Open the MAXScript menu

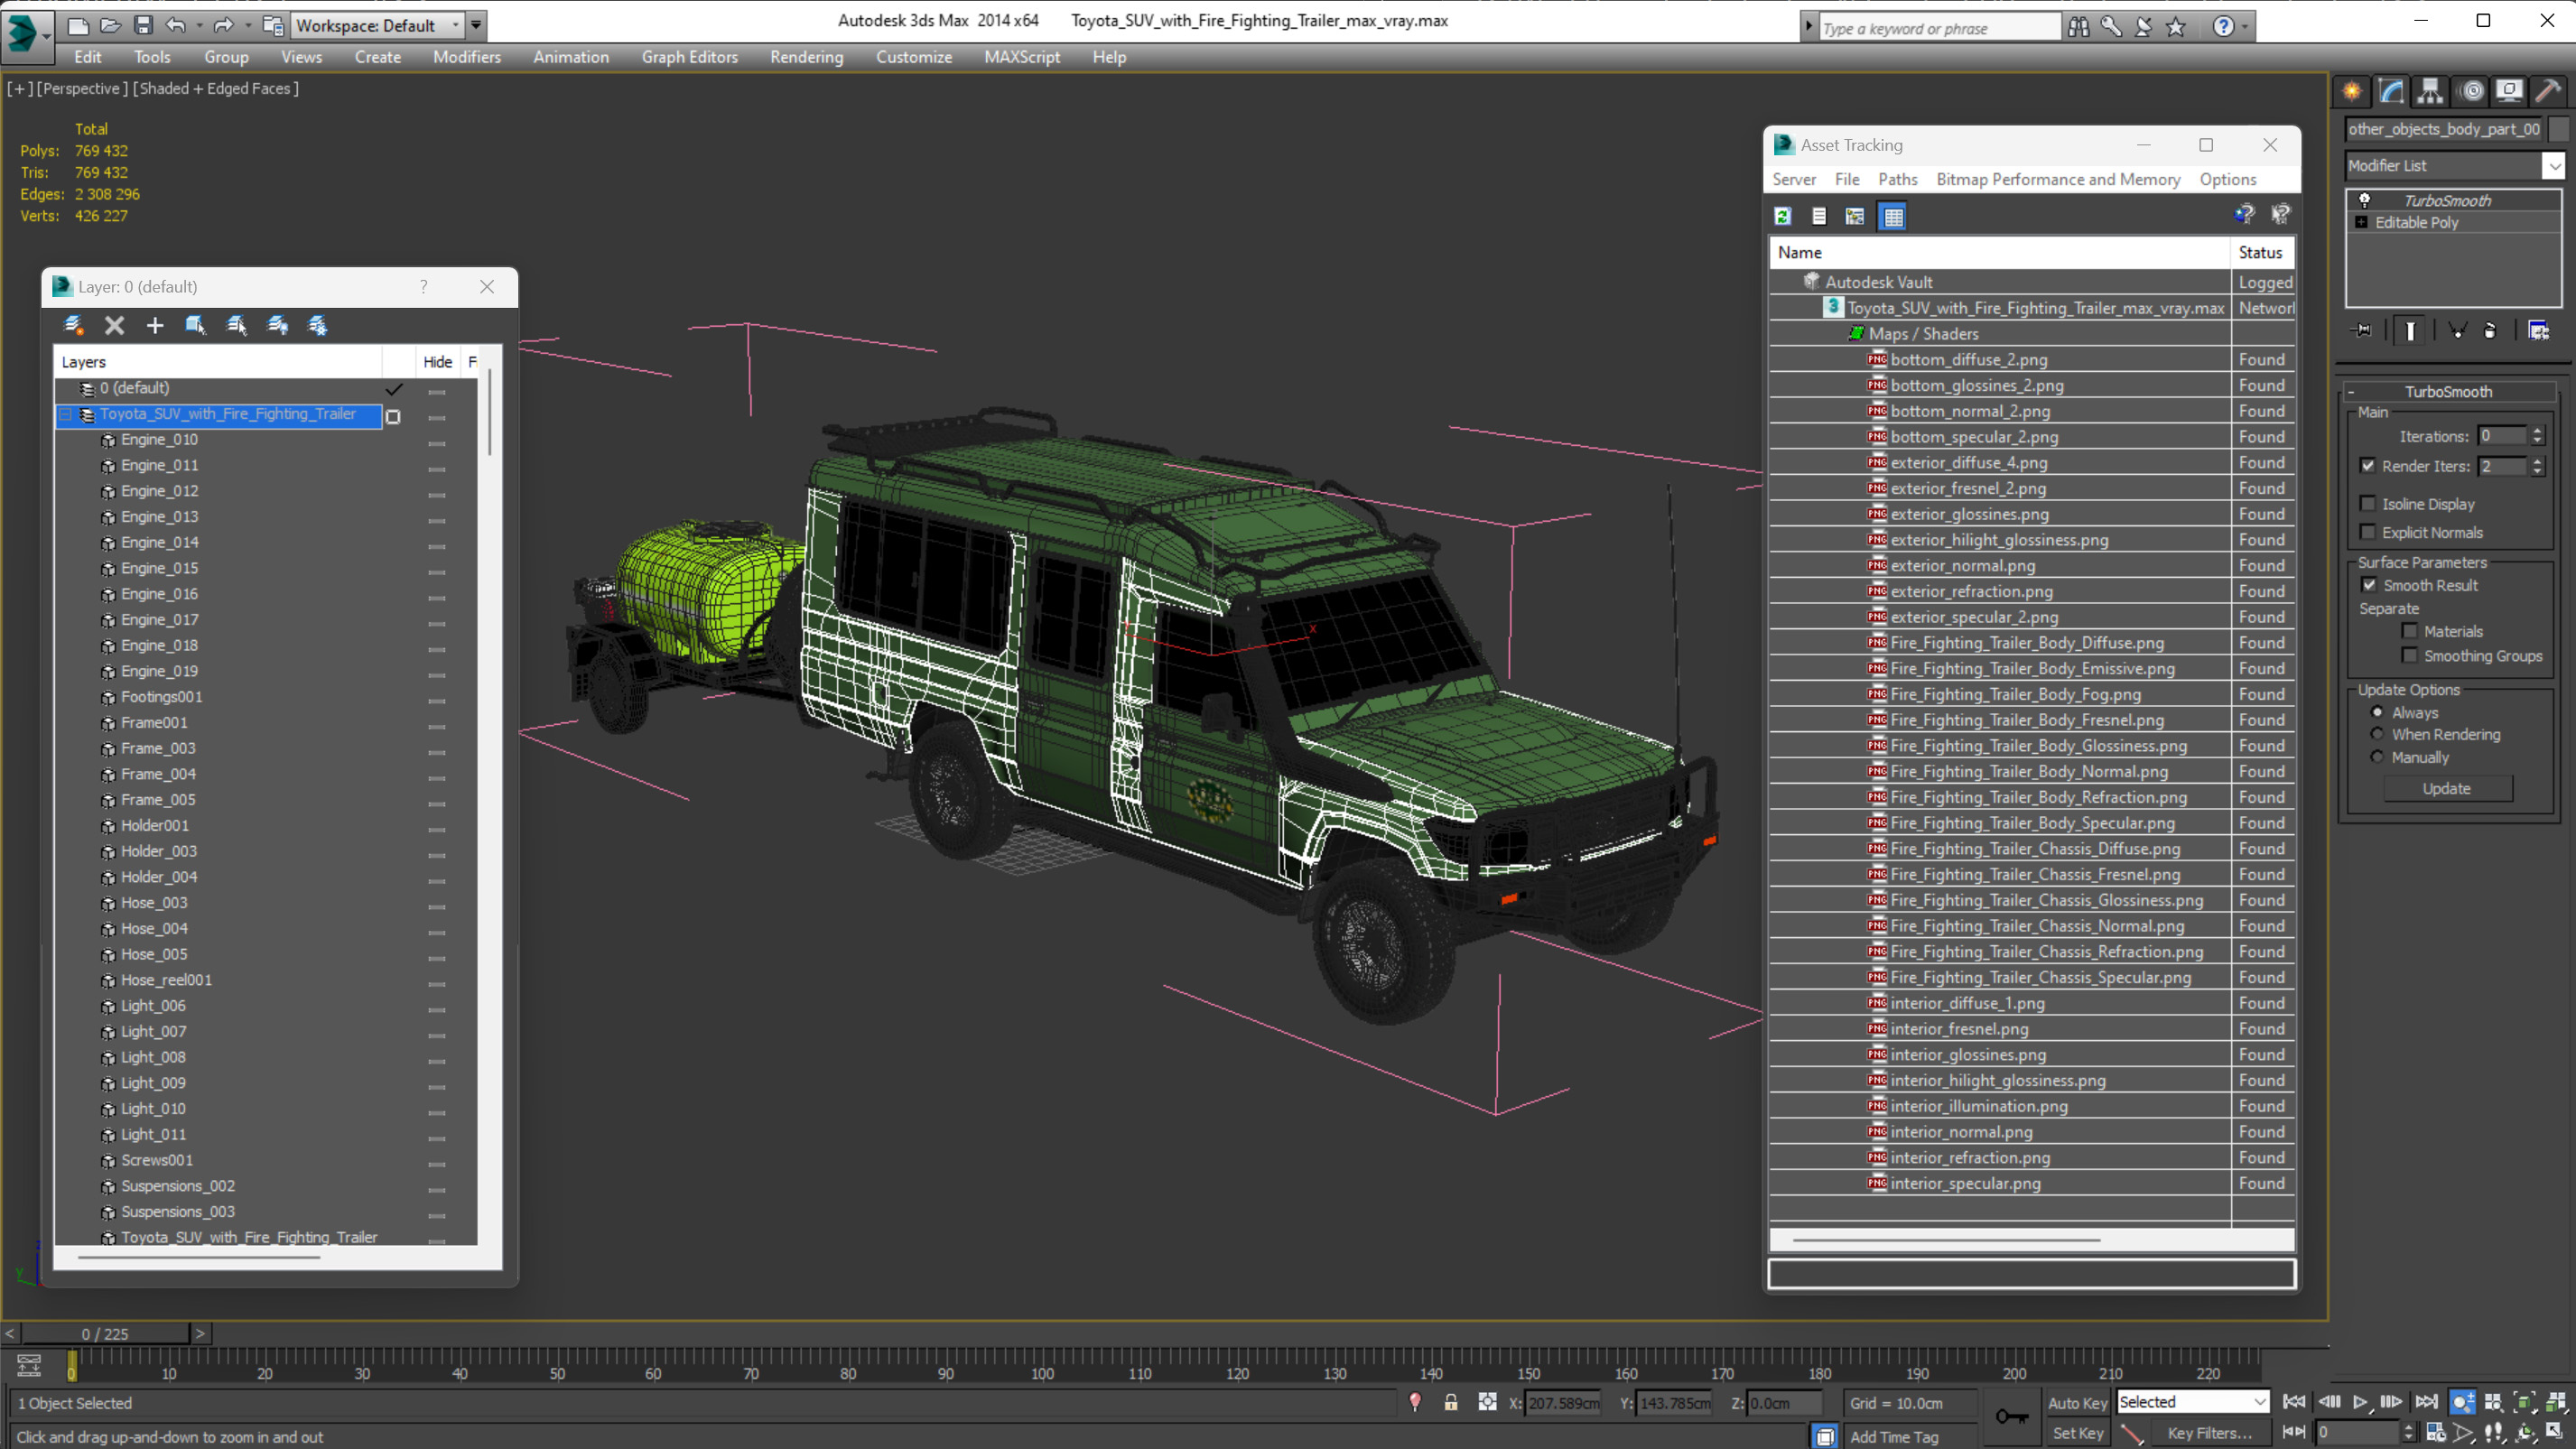[x=1022, y=57]
